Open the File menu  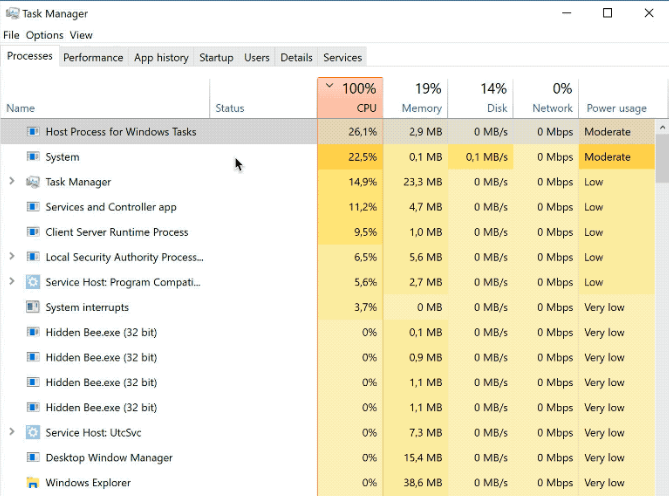(11, 35)
